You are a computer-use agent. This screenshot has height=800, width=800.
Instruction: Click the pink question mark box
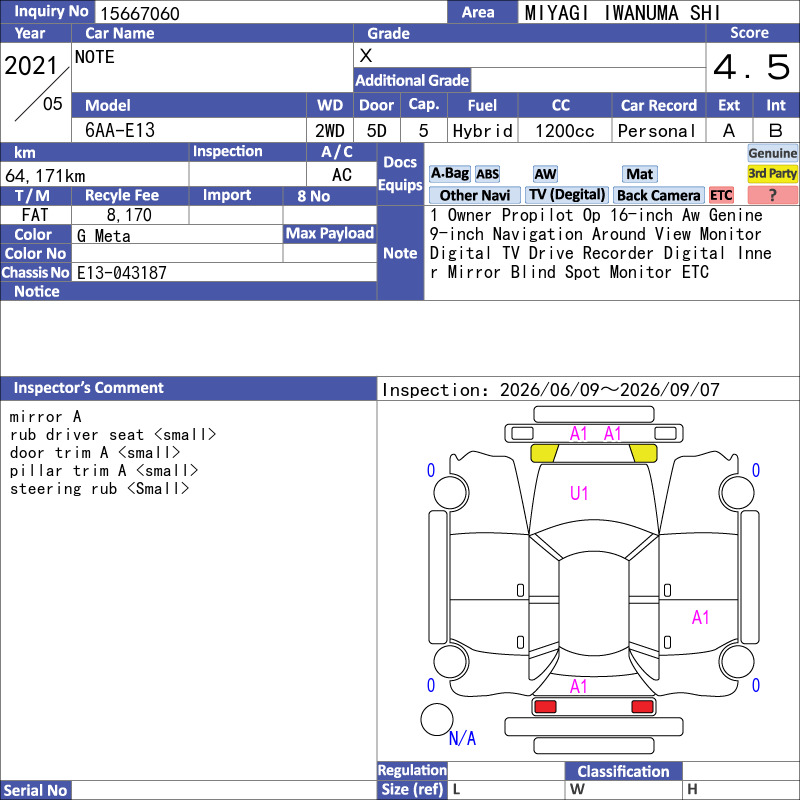click(x=772, y=195)
